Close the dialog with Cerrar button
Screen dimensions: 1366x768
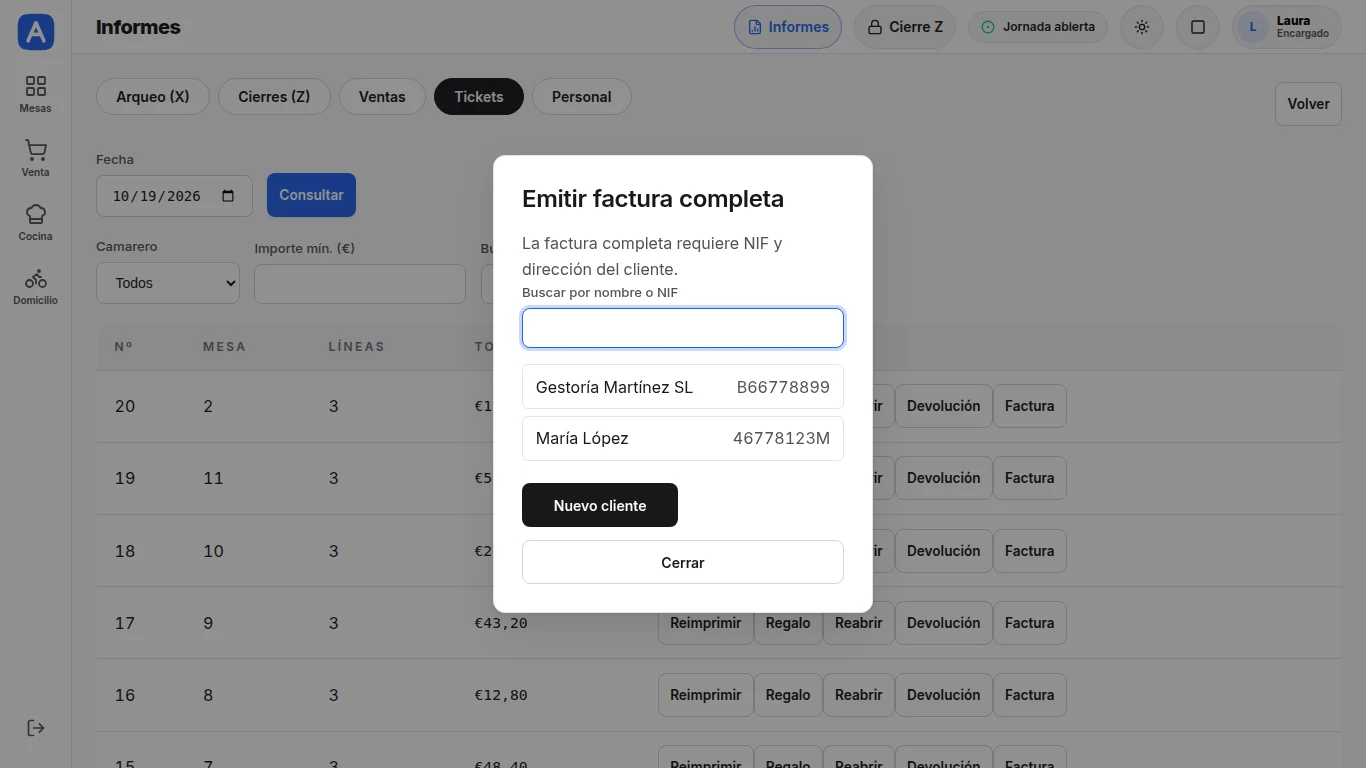(x=683, y=562)
